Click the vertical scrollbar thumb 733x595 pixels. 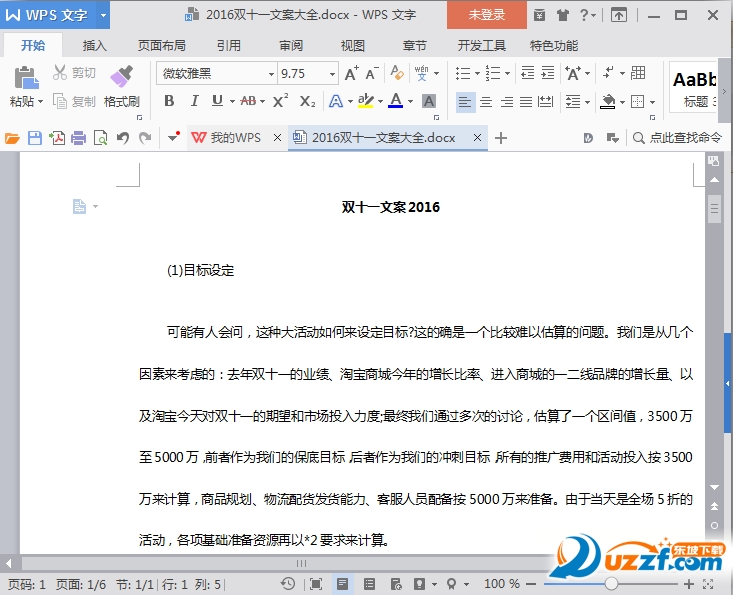click(714, 209)
